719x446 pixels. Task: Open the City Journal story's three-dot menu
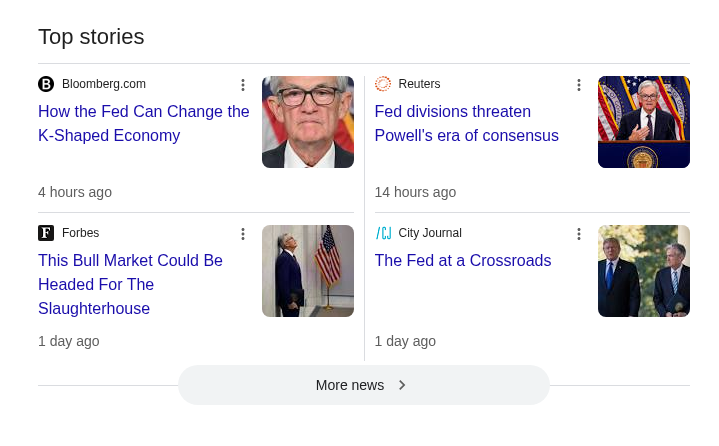(578, 234)
